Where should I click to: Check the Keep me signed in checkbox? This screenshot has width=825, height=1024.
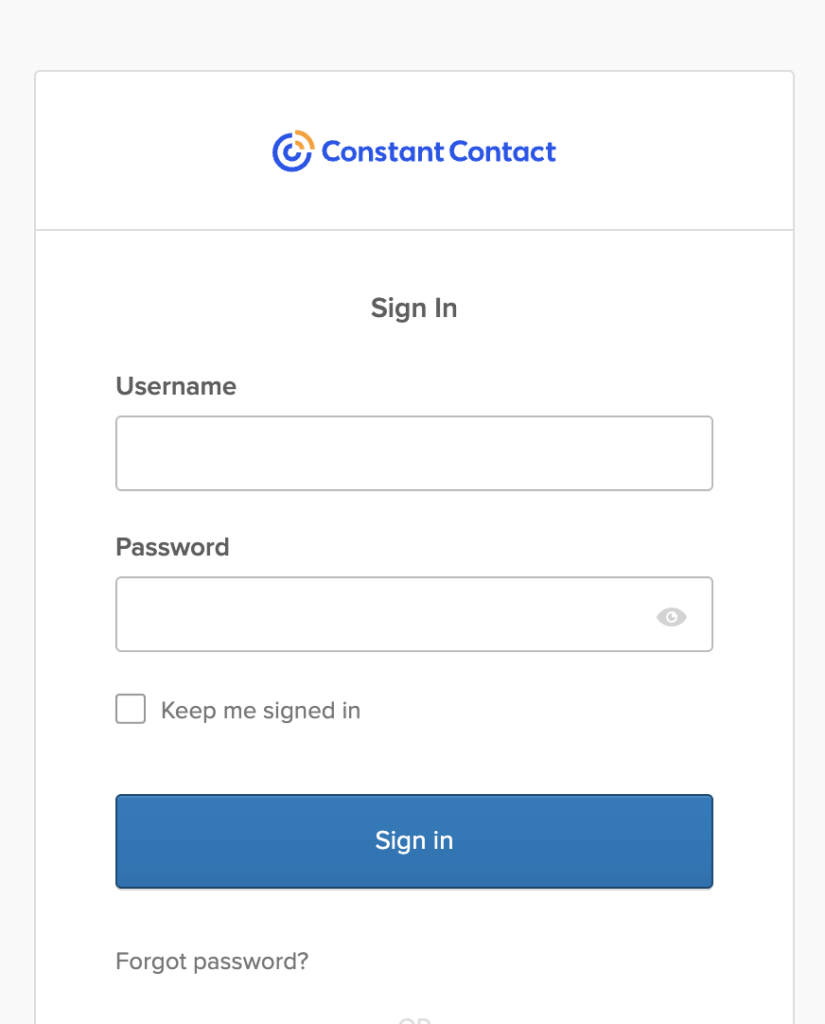pyautogui.click(x=131, y=710)
